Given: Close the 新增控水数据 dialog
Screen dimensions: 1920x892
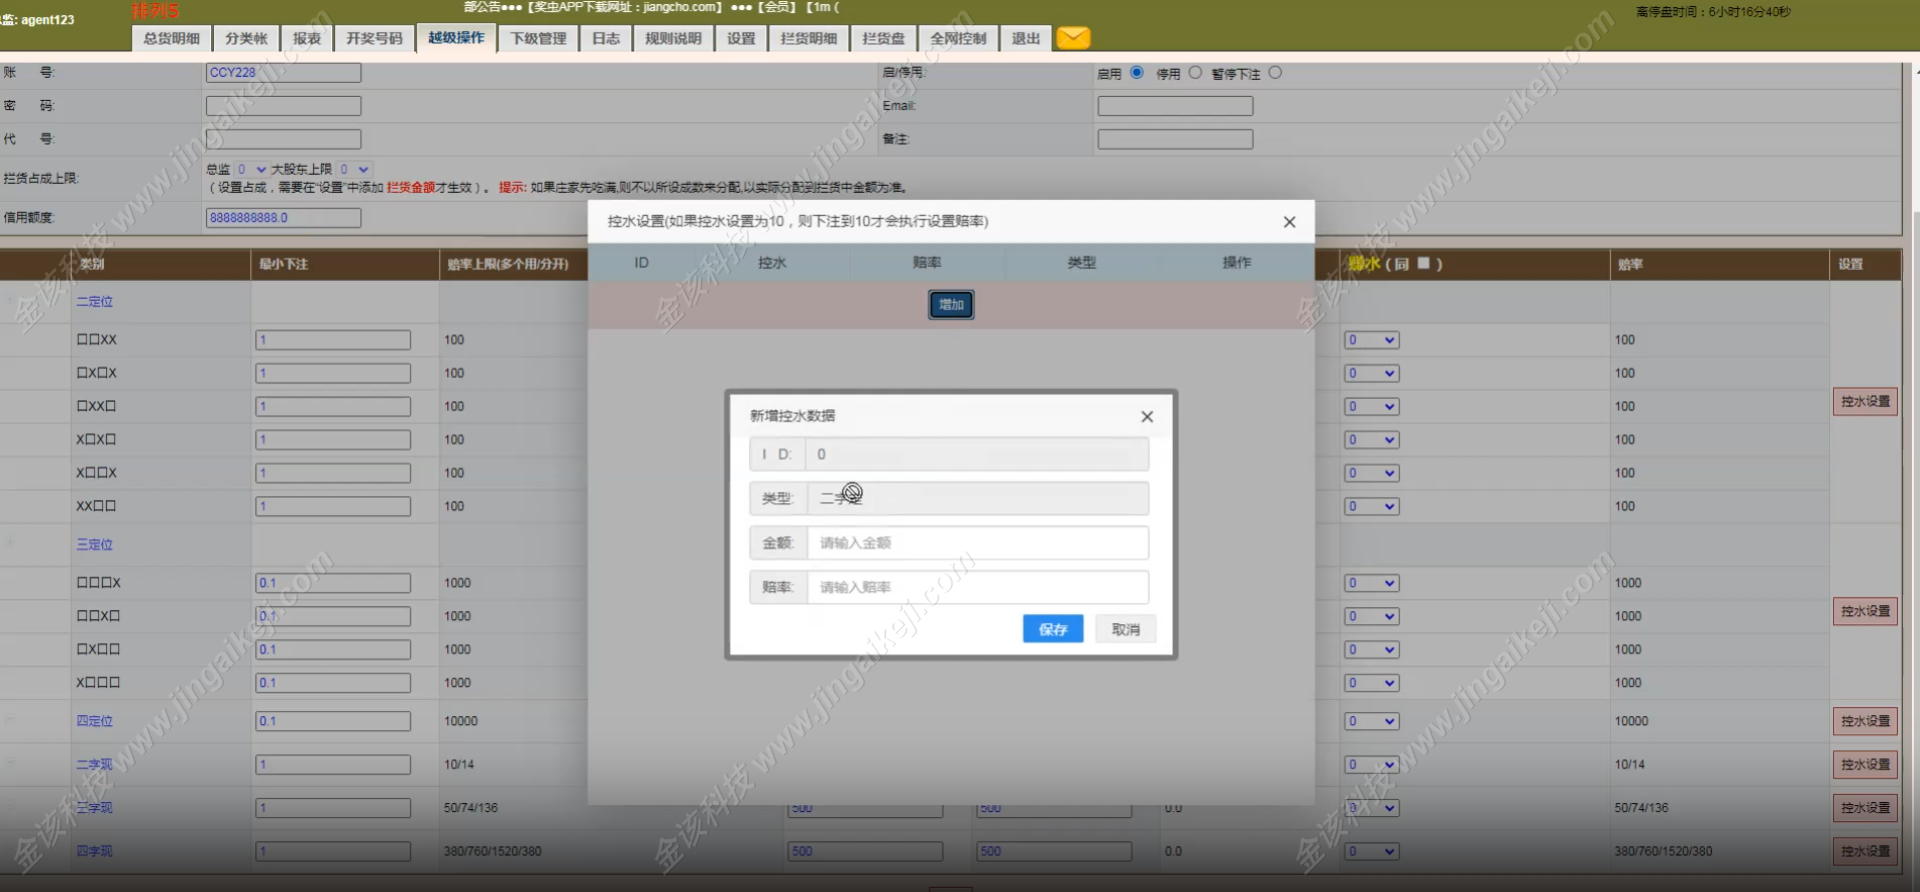Looking at the screenshot, I should point(1147,417).
